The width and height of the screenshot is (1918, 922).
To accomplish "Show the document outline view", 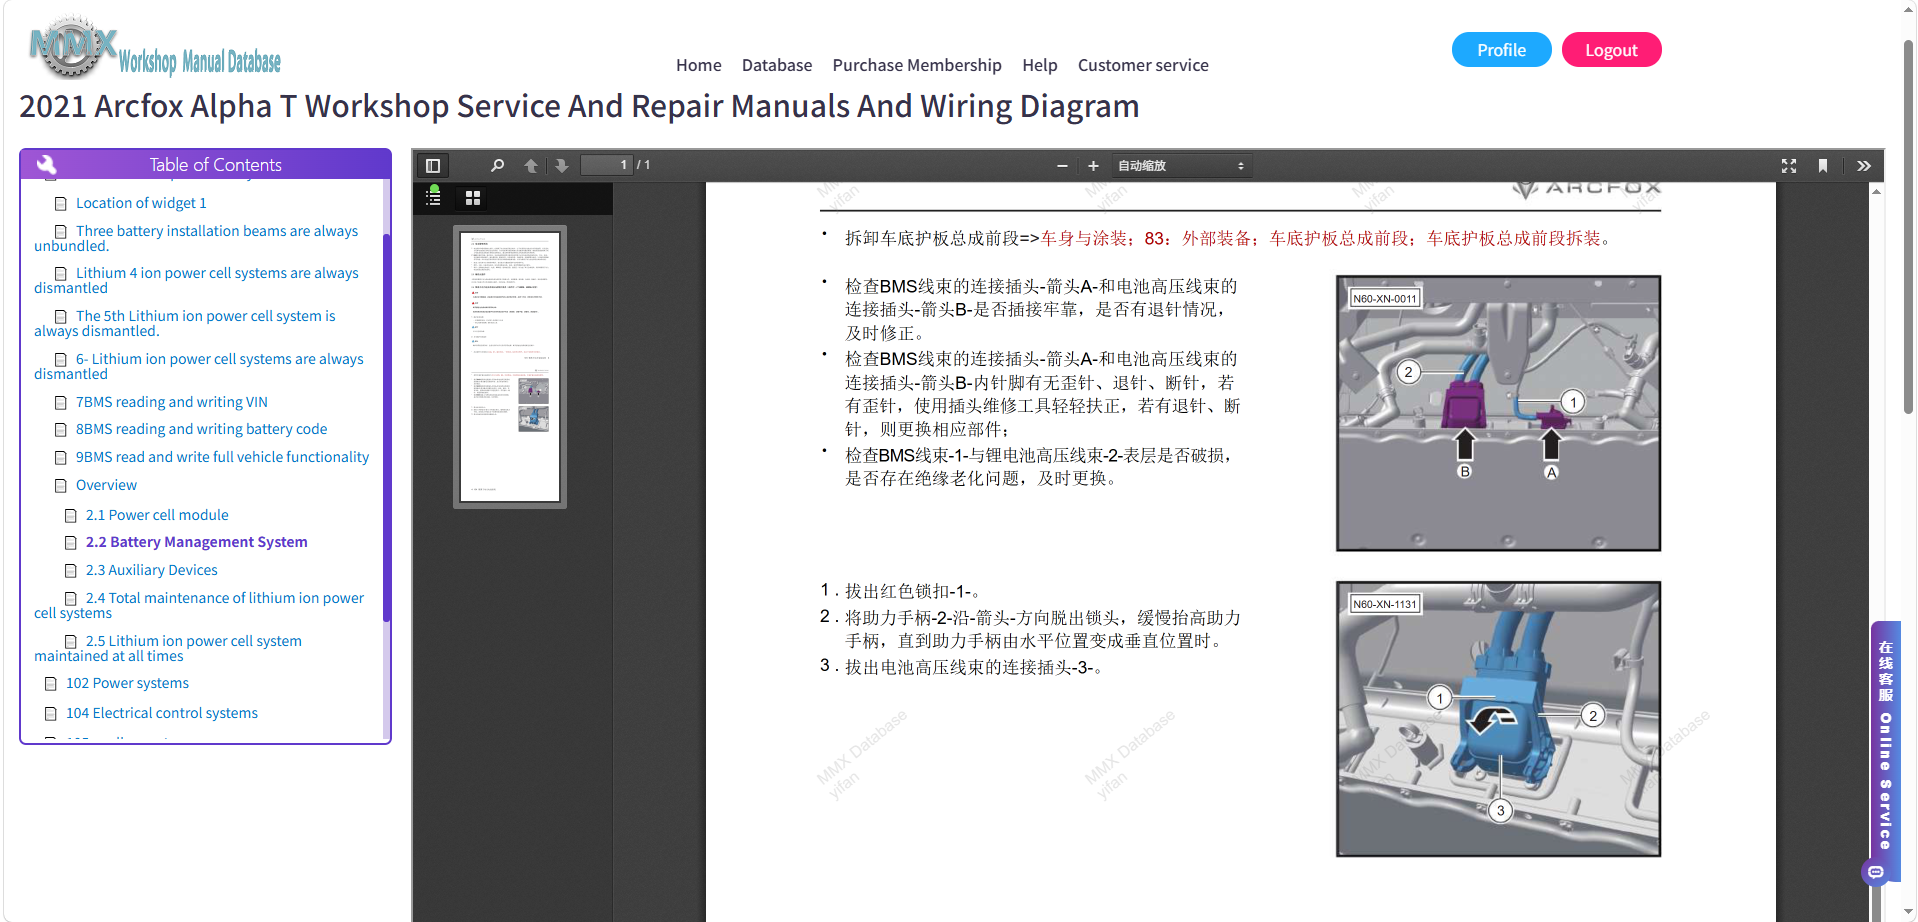I will [434, 197].
